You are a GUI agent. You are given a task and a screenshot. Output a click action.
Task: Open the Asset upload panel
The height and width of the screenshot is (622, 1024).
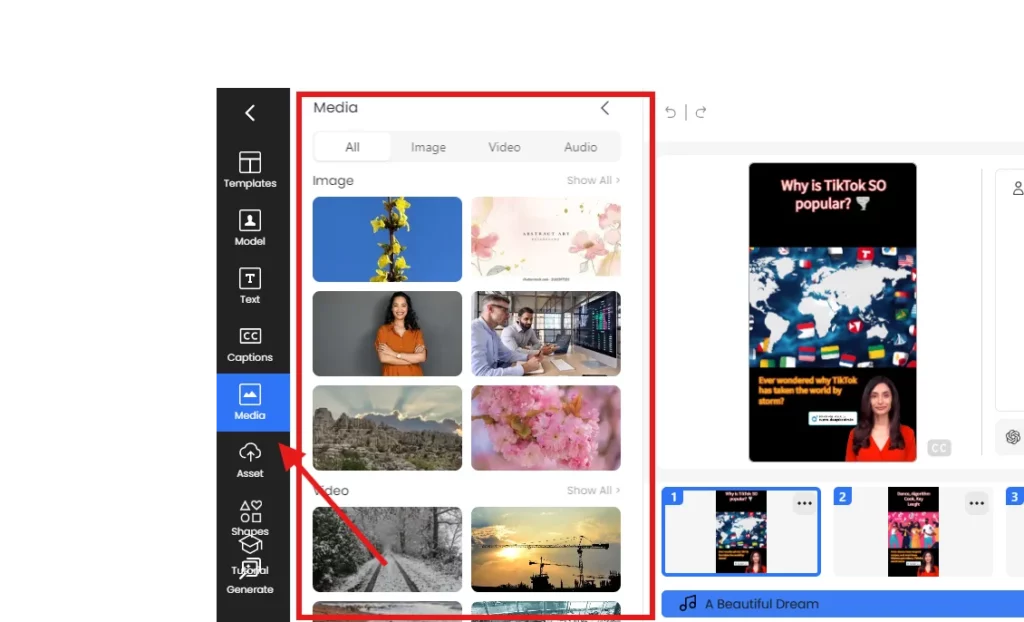tap(250, 460)
